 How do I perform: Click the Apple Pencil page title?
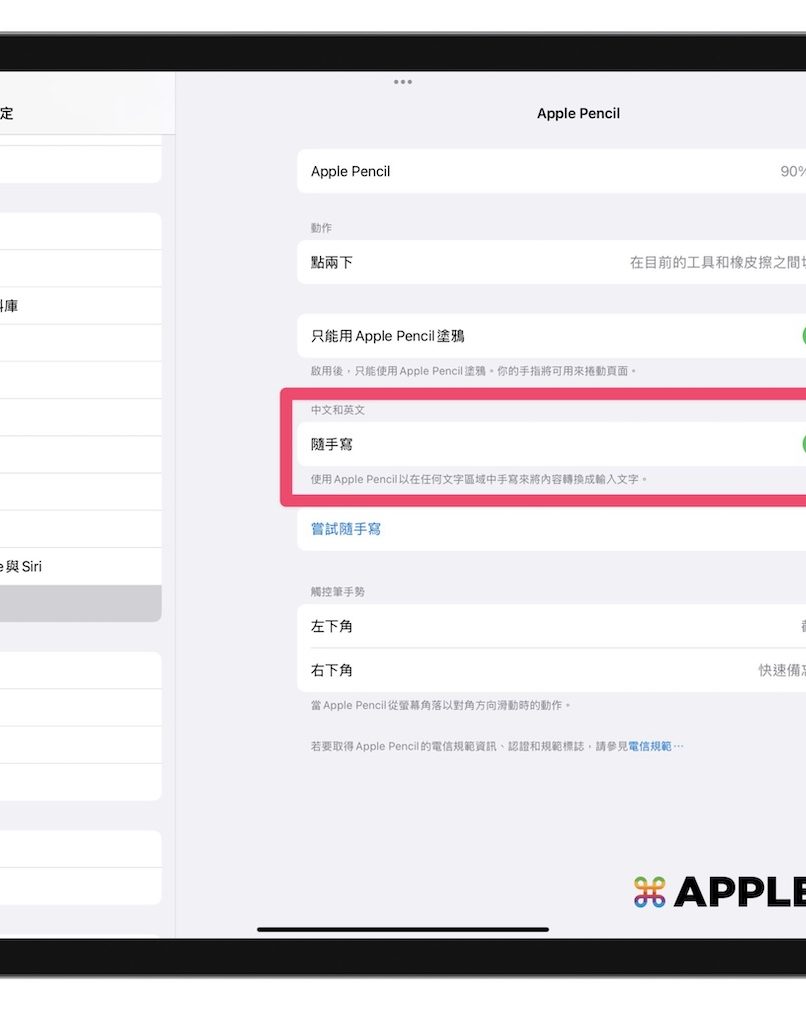coord(578,113)
